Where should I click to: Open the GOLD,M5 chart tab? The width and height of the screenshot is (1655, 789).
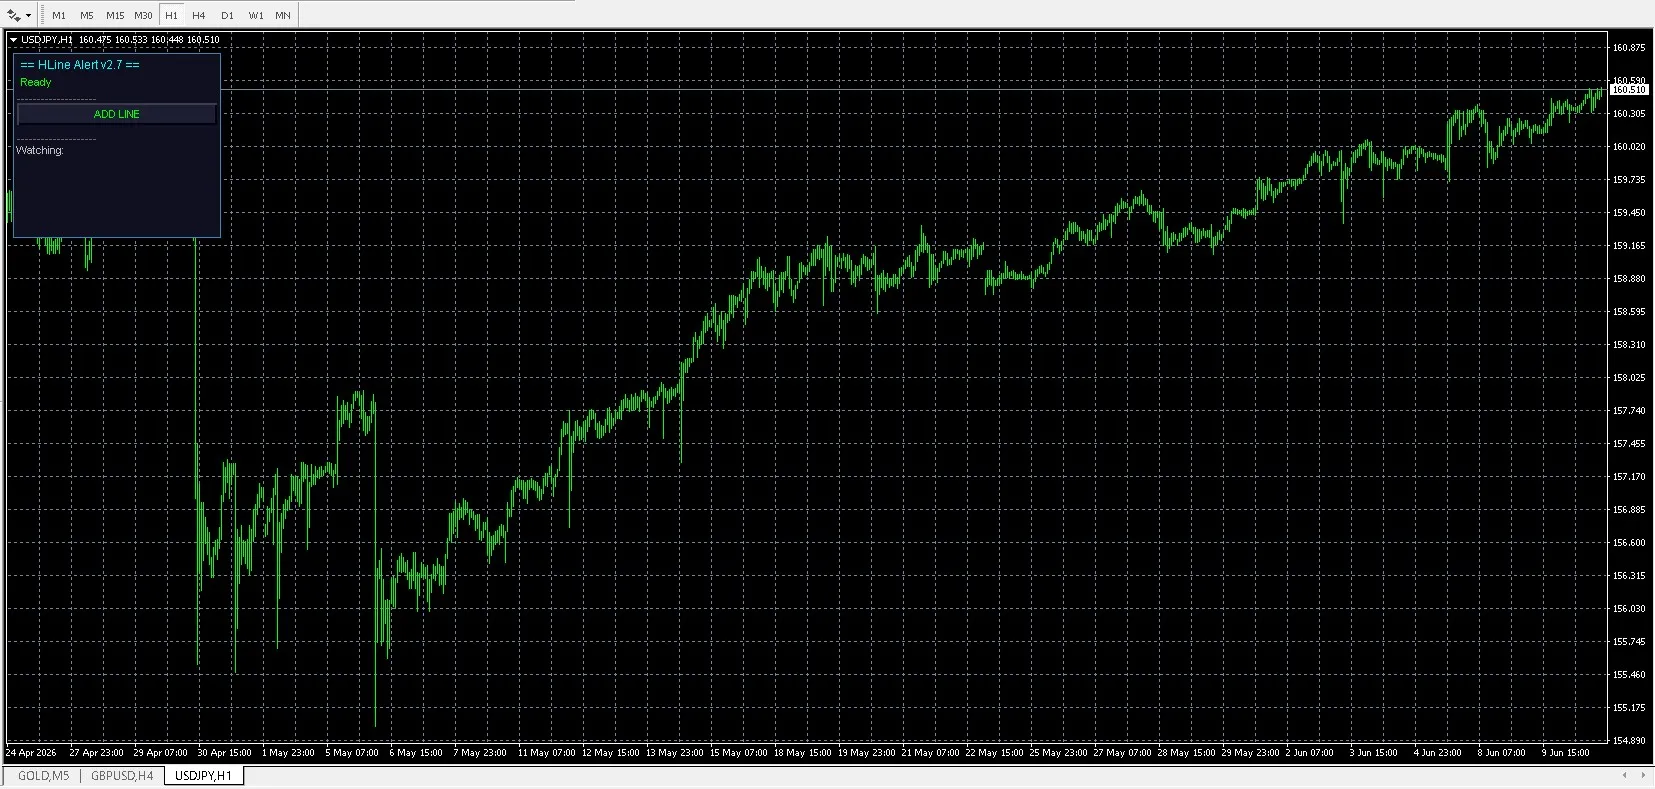(43, 775)
